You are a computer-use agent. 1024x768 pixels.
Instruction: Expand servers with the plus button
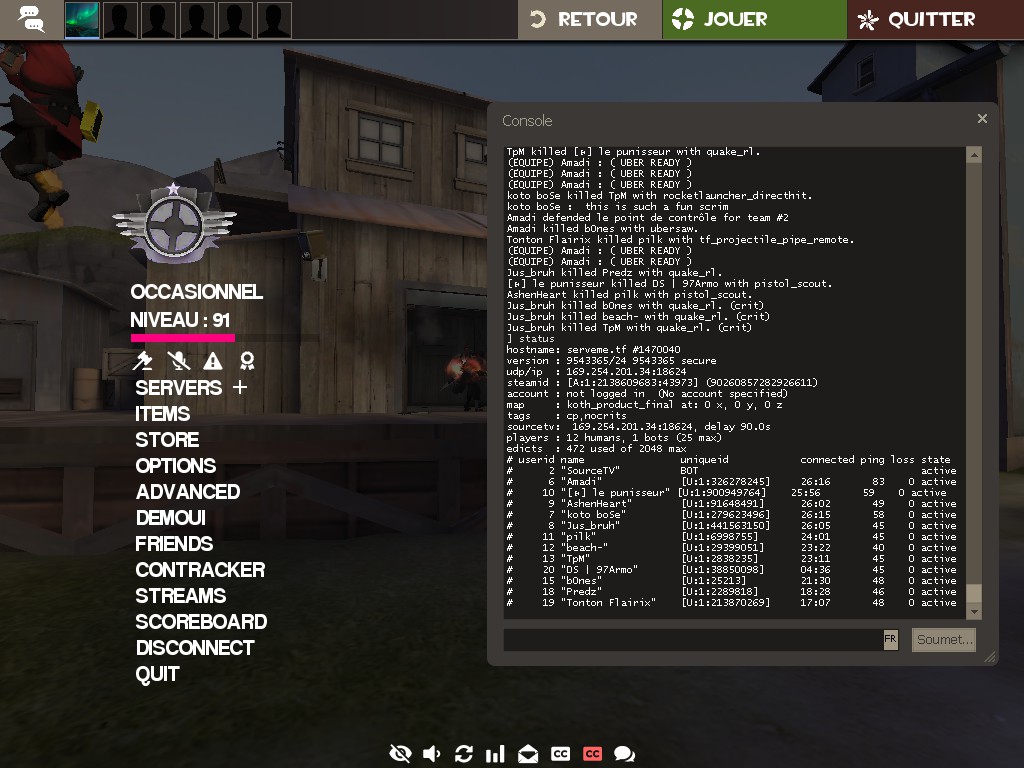(x=239, y=387)
